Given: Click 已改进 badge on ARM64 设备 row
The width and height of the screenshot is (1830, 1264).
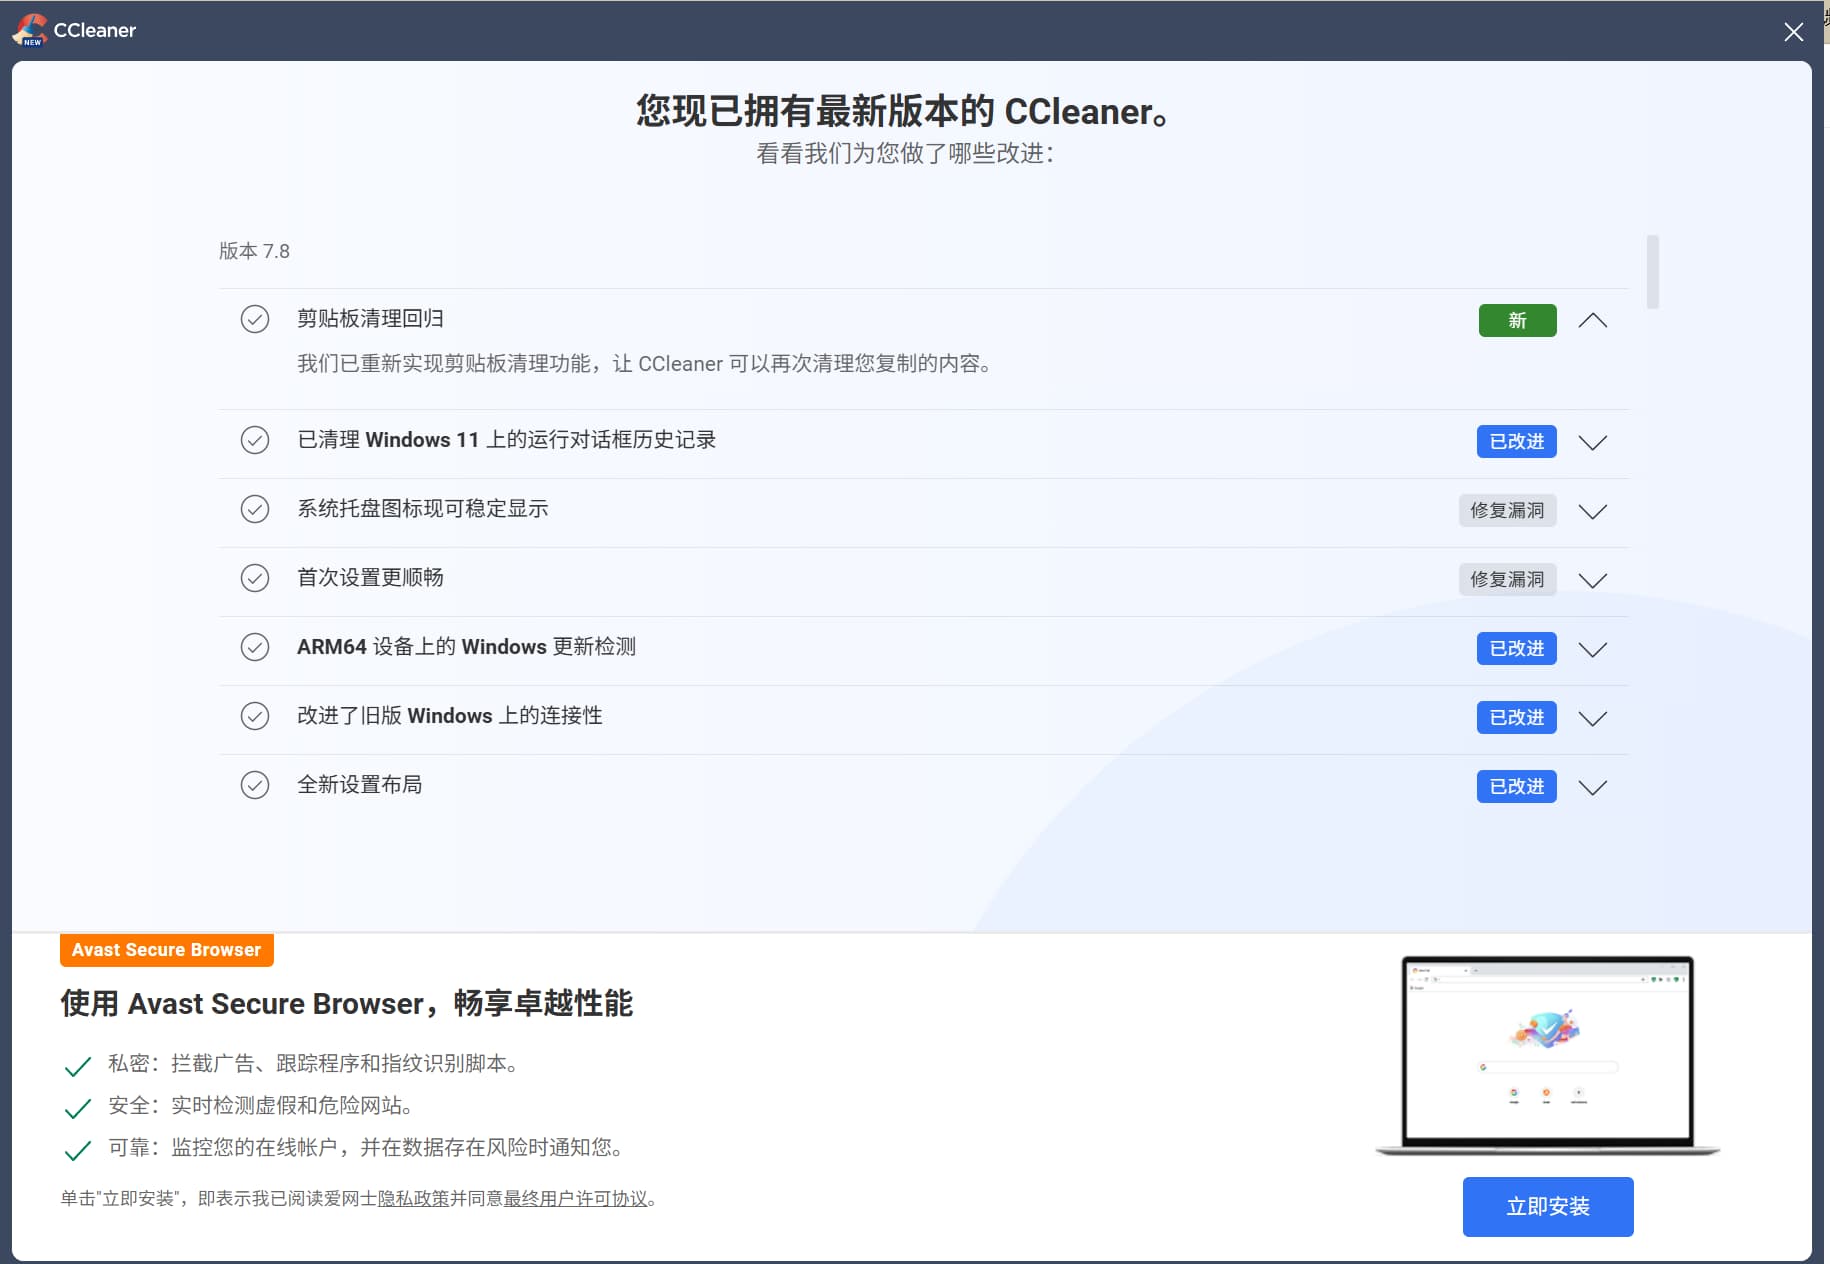Looking at the screenshot, I should [1517, 648].
